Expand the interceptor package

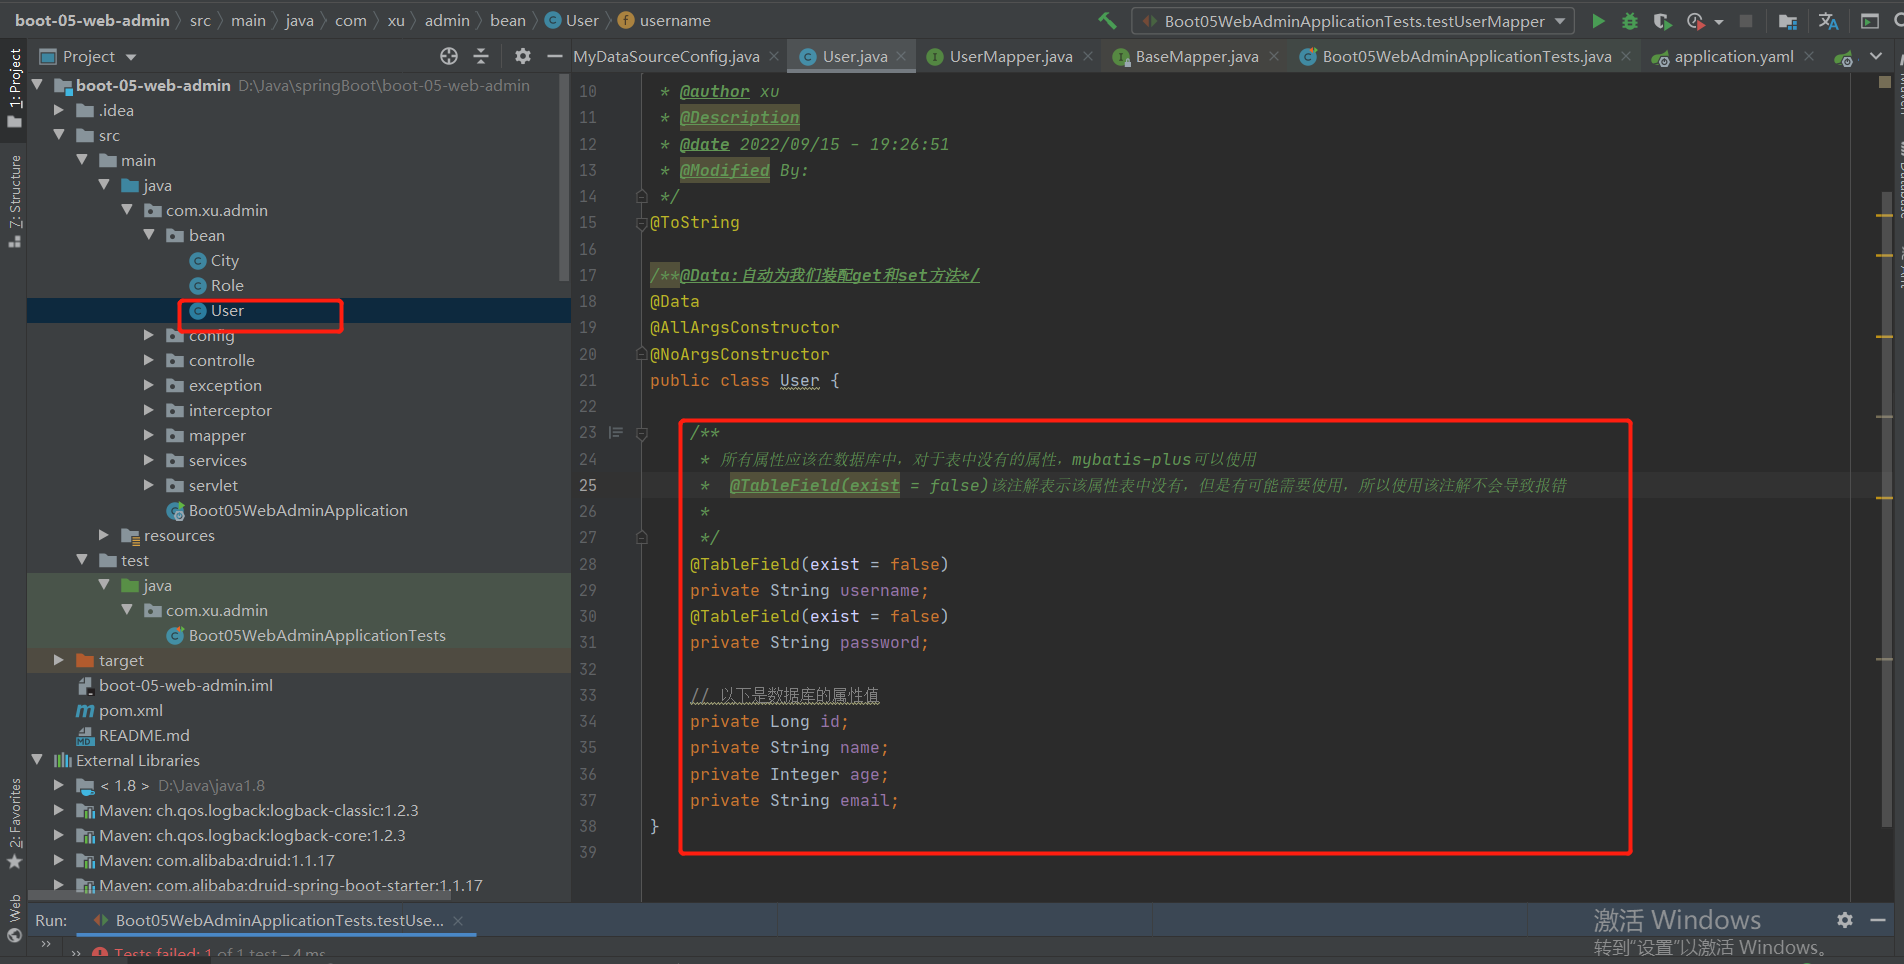149,410
